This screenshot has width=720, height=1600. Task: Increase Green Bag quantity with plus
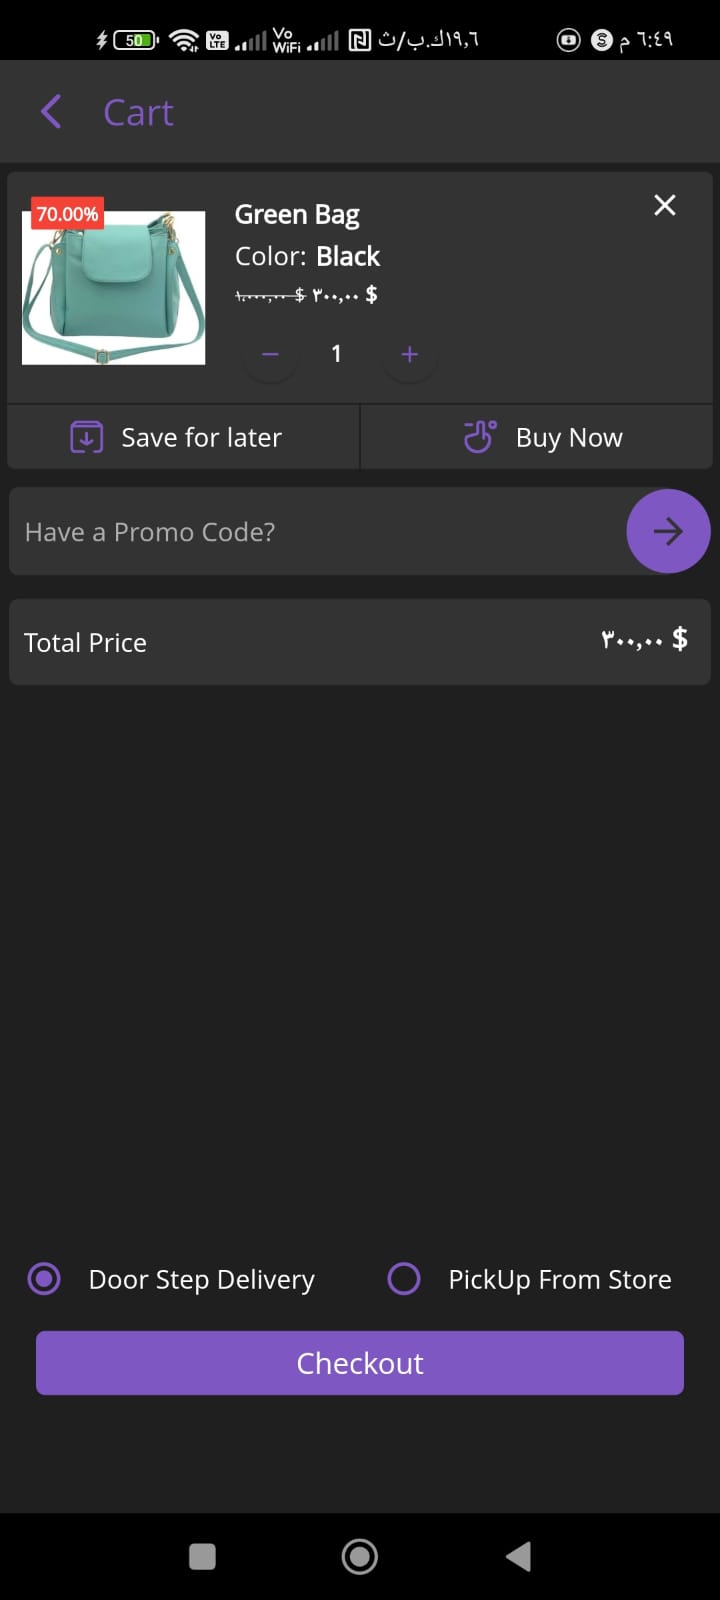point(409,354)
